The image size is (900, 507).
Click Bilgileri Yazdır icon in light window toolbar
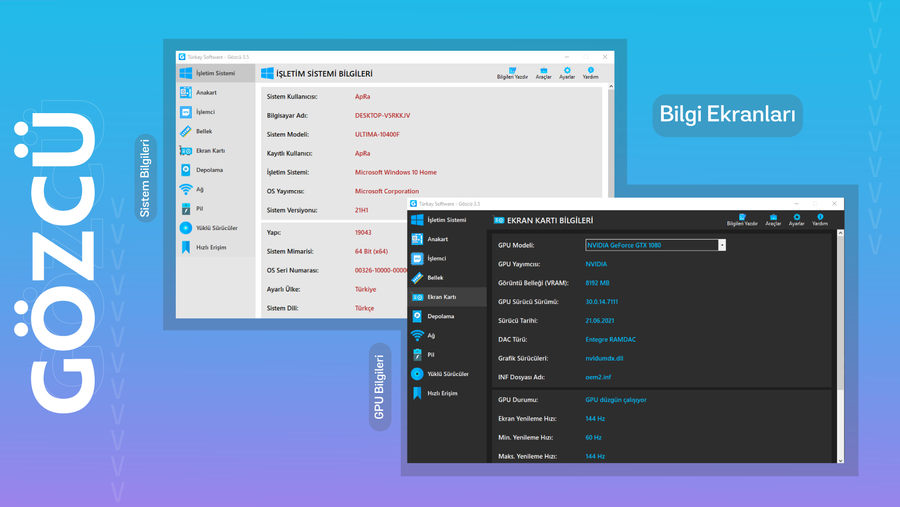point(513,70)
